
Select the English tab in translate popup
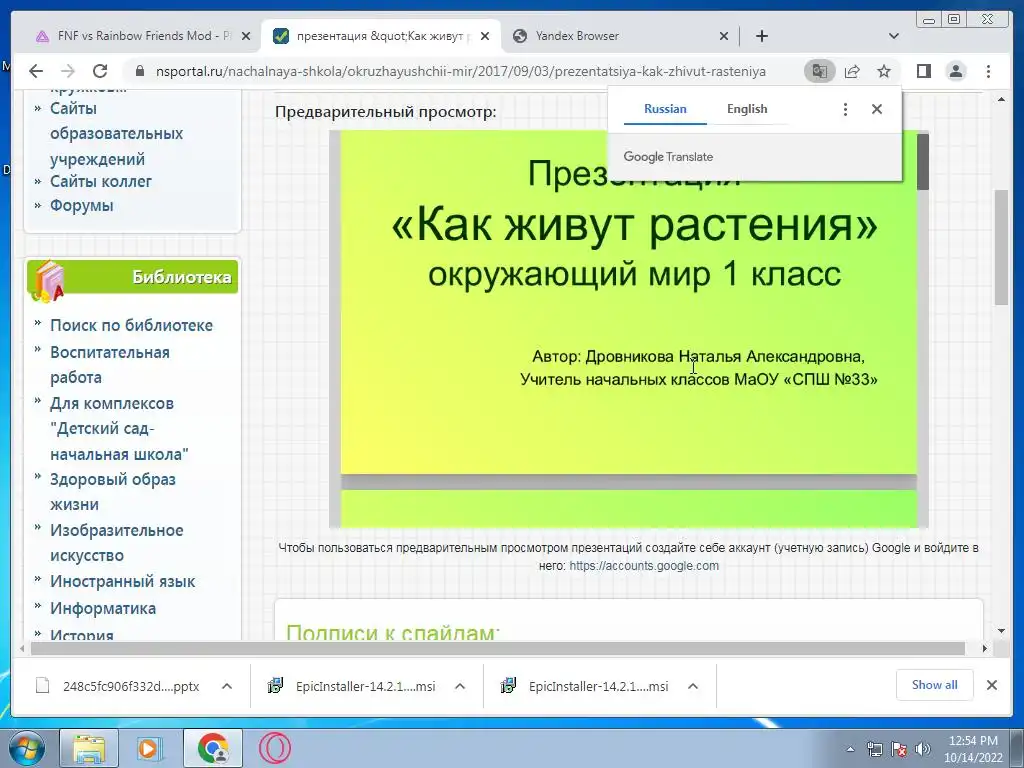click(x=747, y=109)
